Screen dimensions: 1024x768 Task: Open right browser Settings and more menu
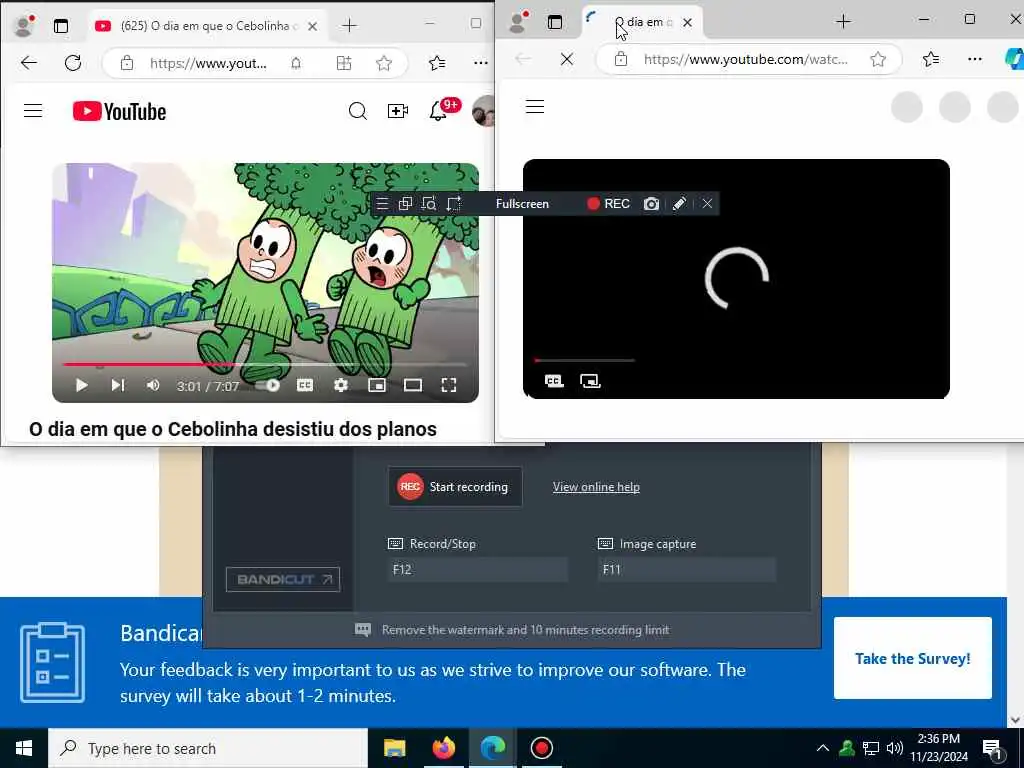[975, 59]
